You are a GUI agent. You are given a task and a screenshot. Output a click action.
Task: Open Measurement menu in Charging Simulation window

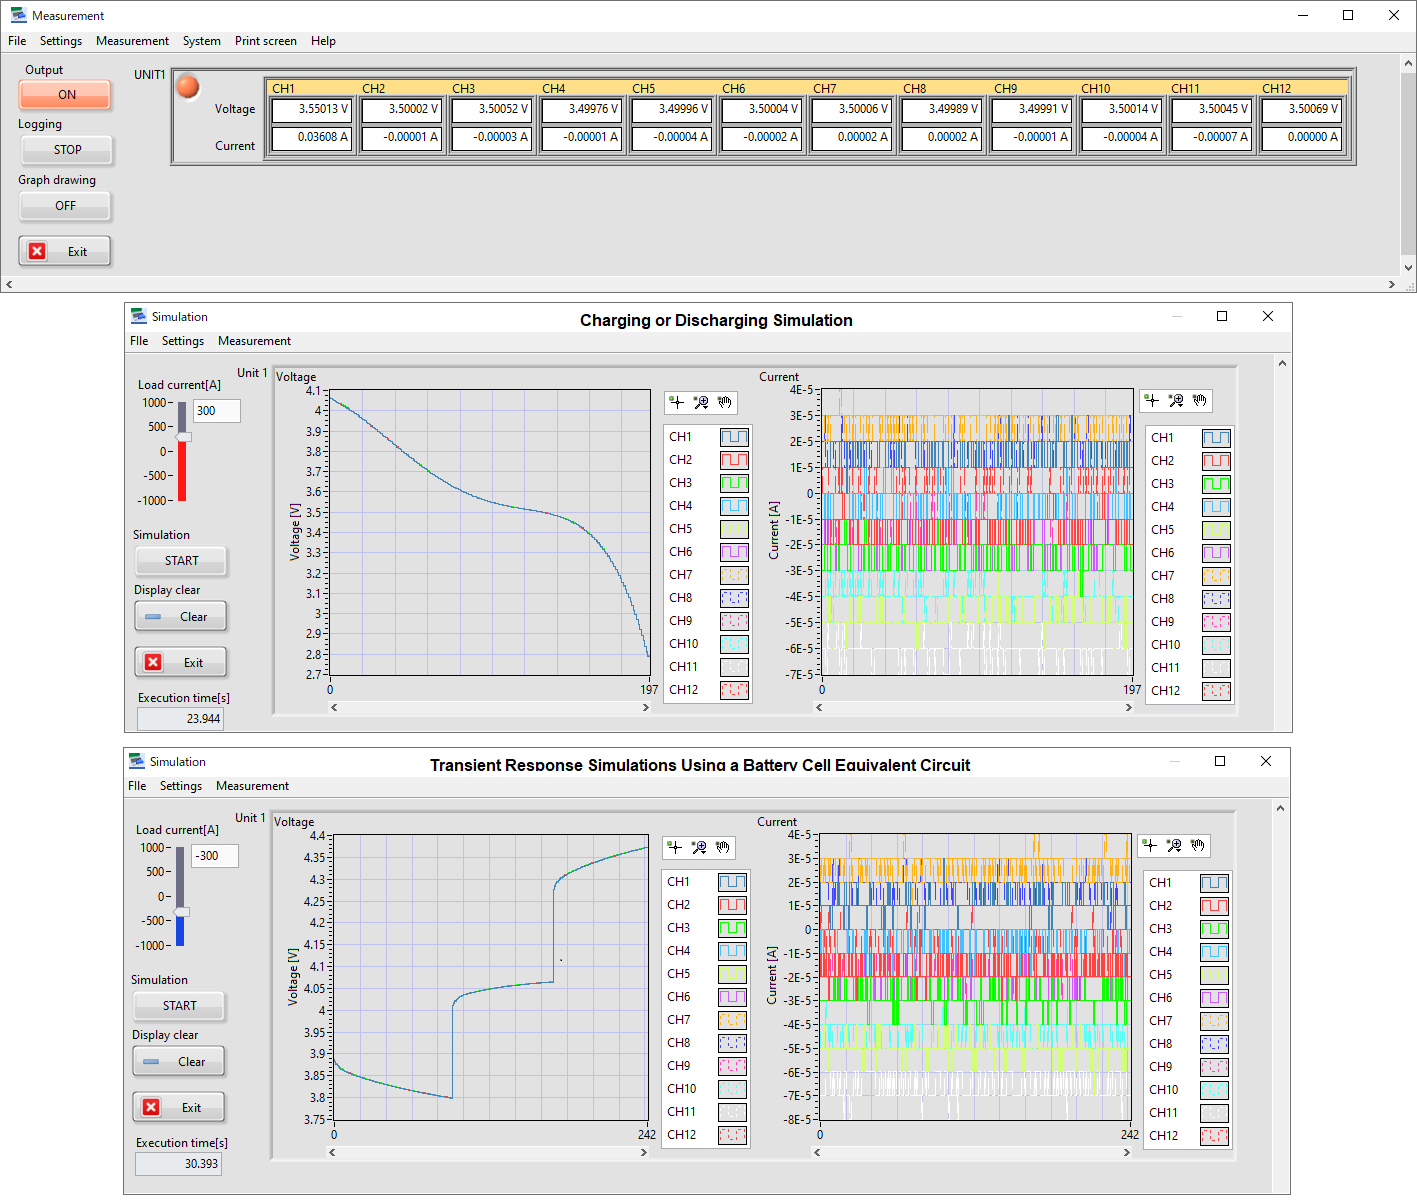click(x=254, y=341)
